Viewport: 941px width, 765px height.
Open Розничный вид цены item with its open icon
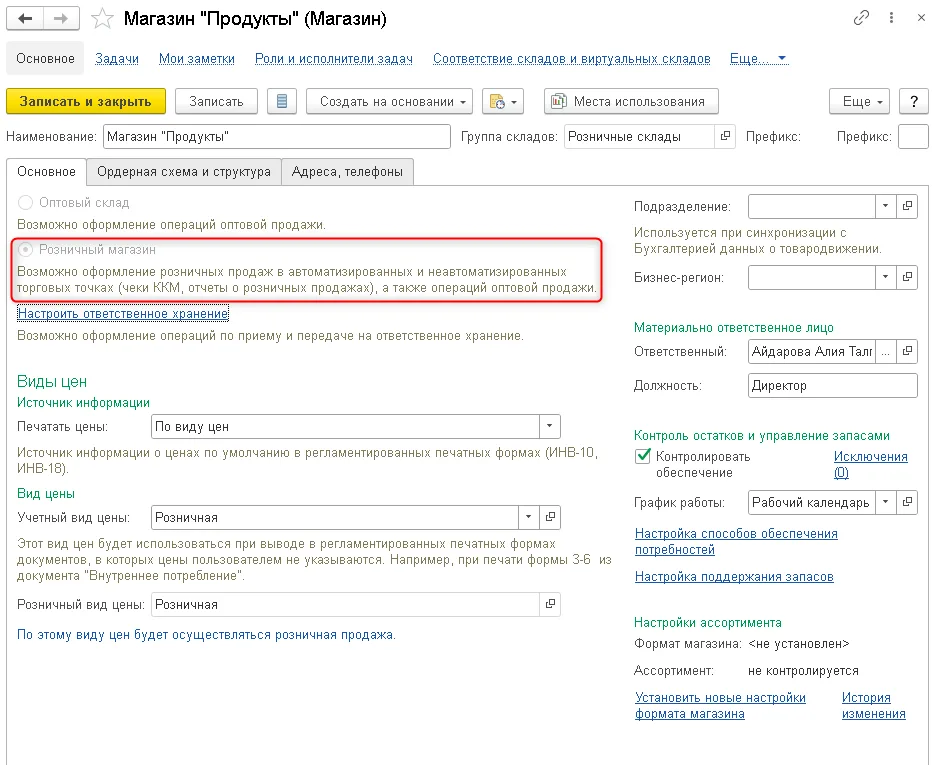(x=550, y=604)
